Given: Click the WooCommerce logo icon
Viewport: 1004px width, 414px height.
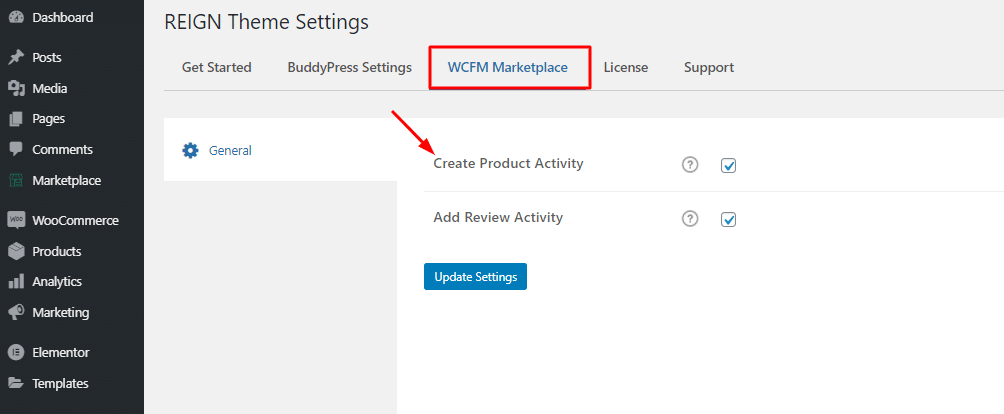Looking at the screenshot, I should (16, 220).
